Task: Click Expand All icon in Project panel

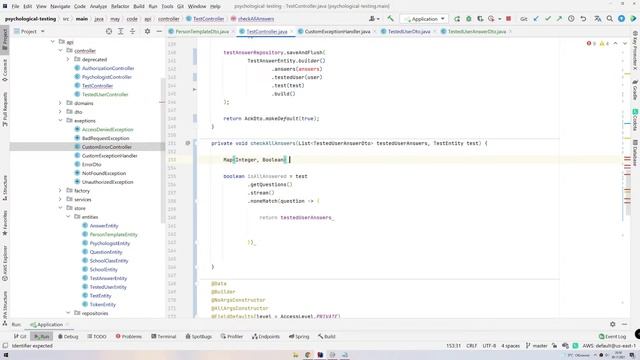Action: click(121, 31)
